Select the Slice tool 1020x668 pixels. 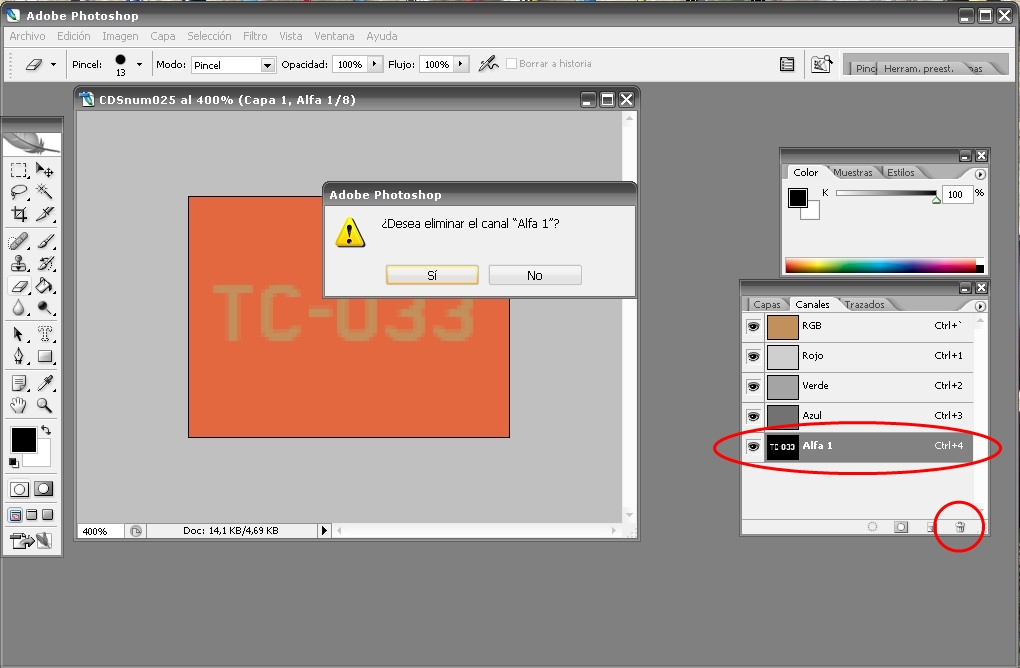click(44, 213)
